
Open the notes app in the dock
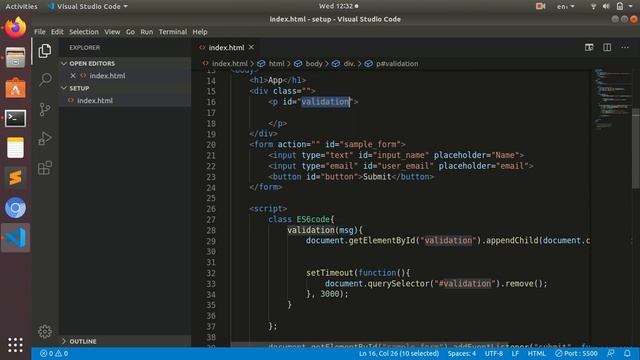[16, 148]
